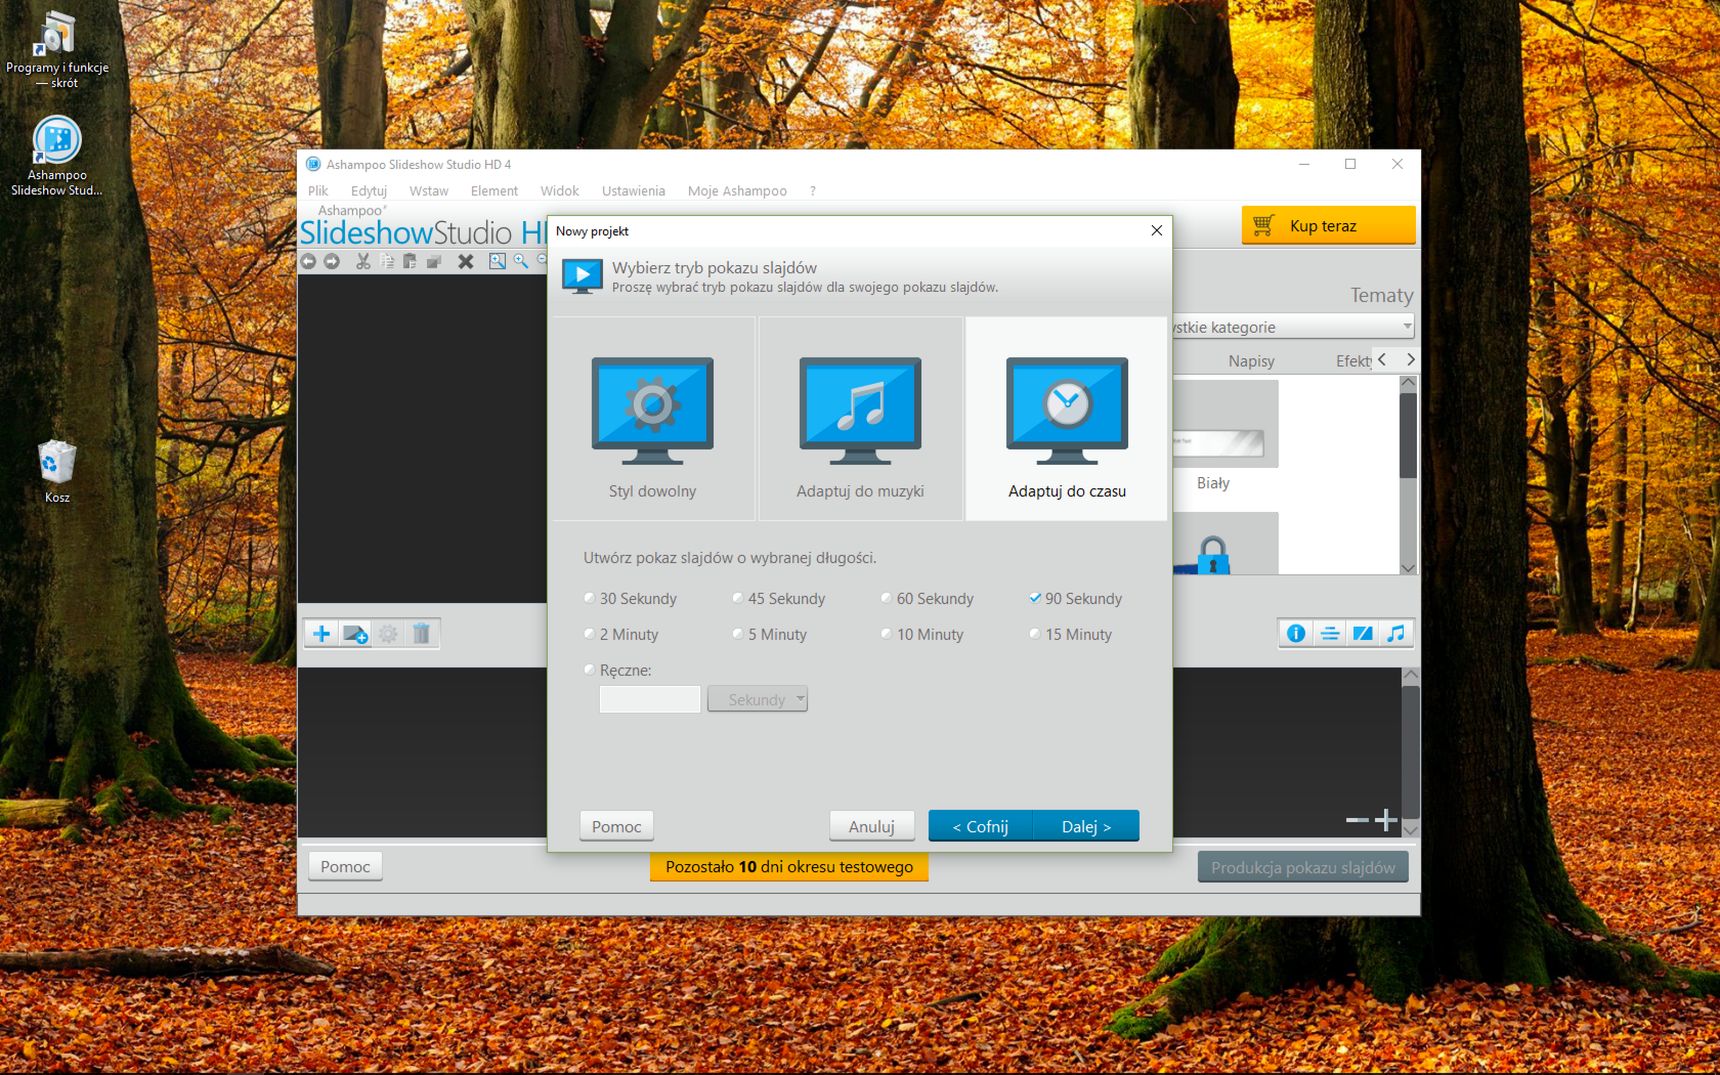The image size is (1720, 1075).
Task: Click Anuluj to cancel new project
Action: (x=872, y=826)
